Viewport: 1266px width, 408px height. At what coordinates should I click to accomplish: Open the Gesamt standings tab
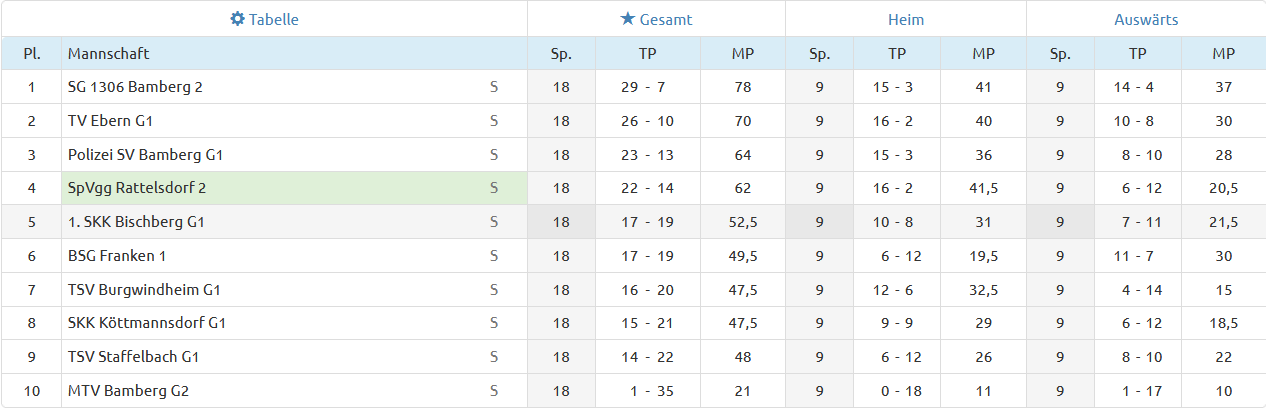pyautogui.click(x=656, y=19)
